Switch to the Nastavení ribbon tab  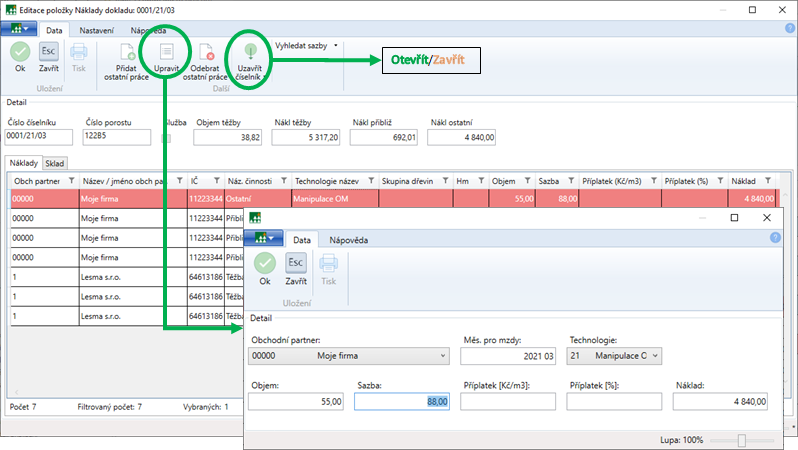click(x=96, y=31)
